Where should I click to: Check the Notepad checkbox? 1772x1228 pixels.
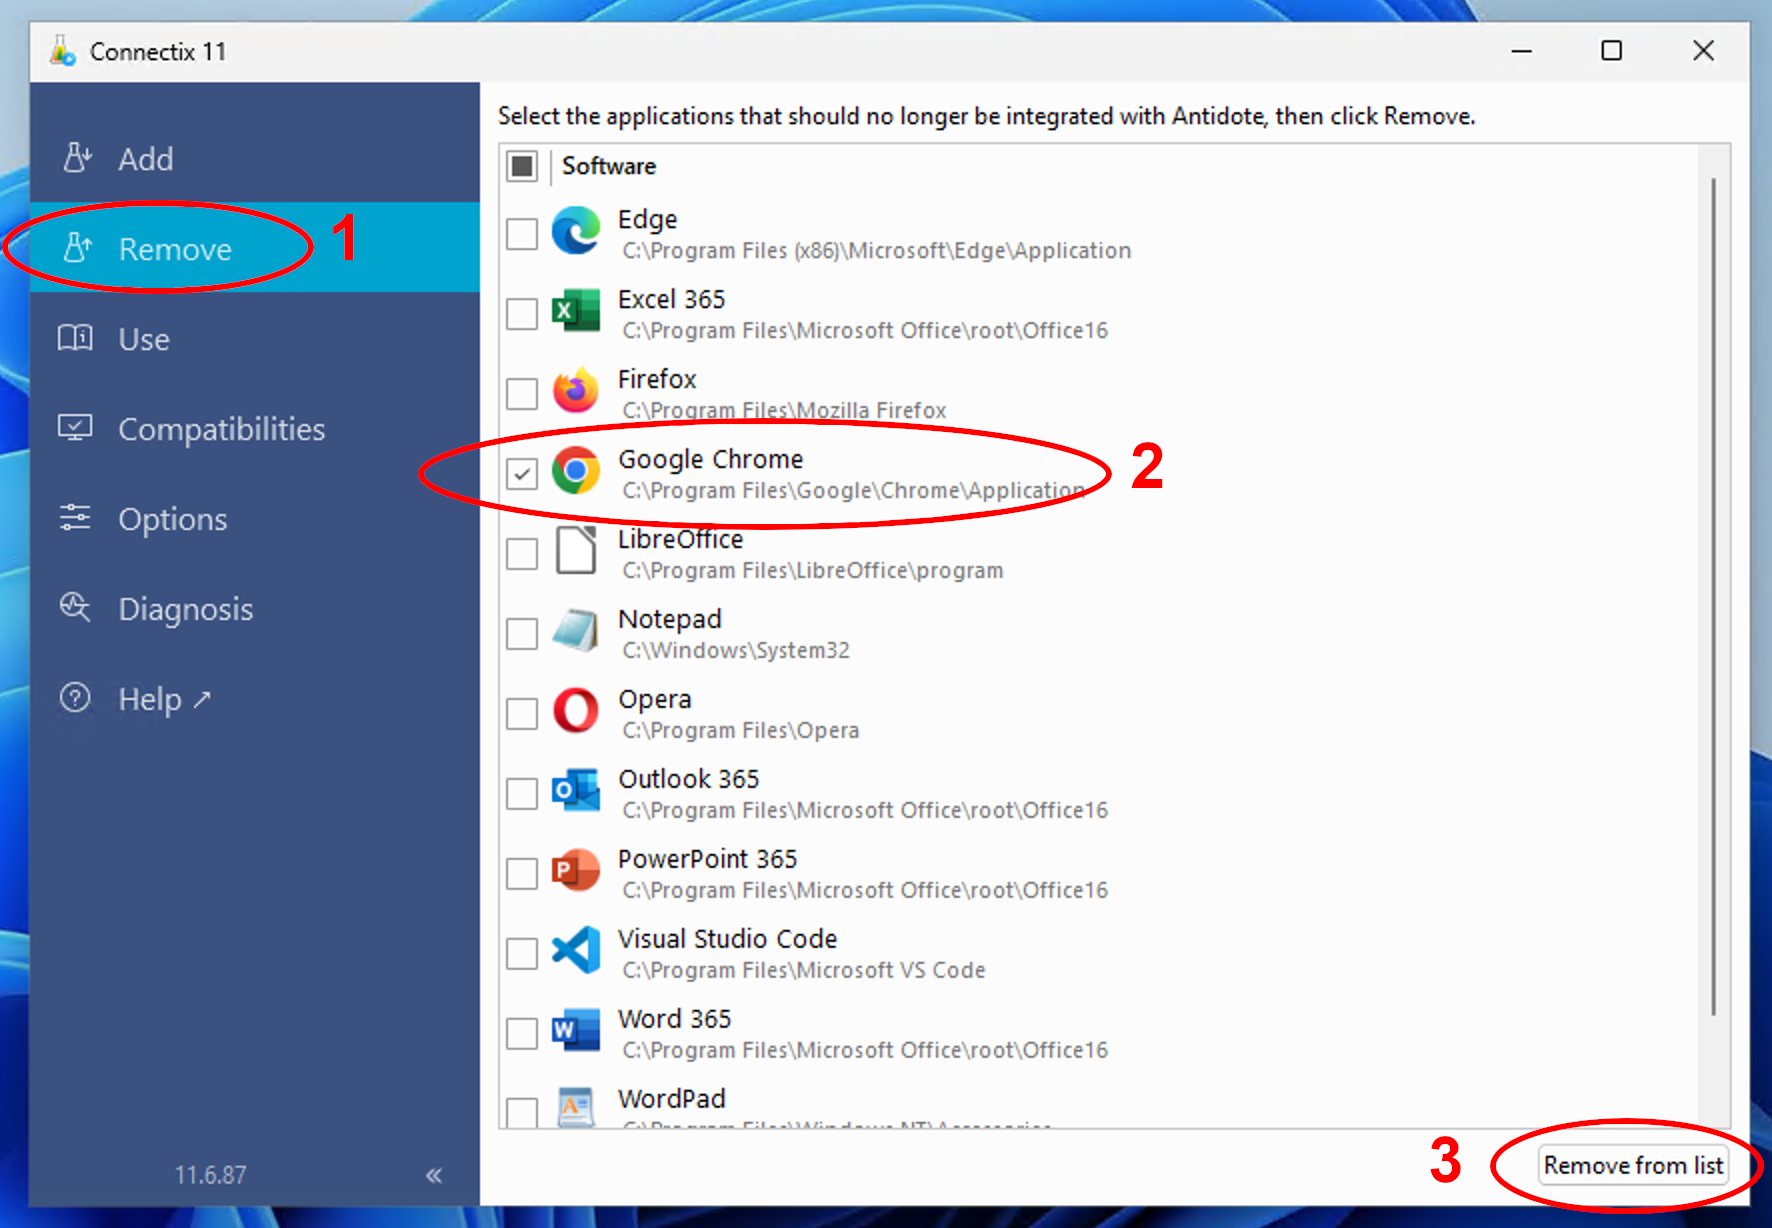pos(522,633)
